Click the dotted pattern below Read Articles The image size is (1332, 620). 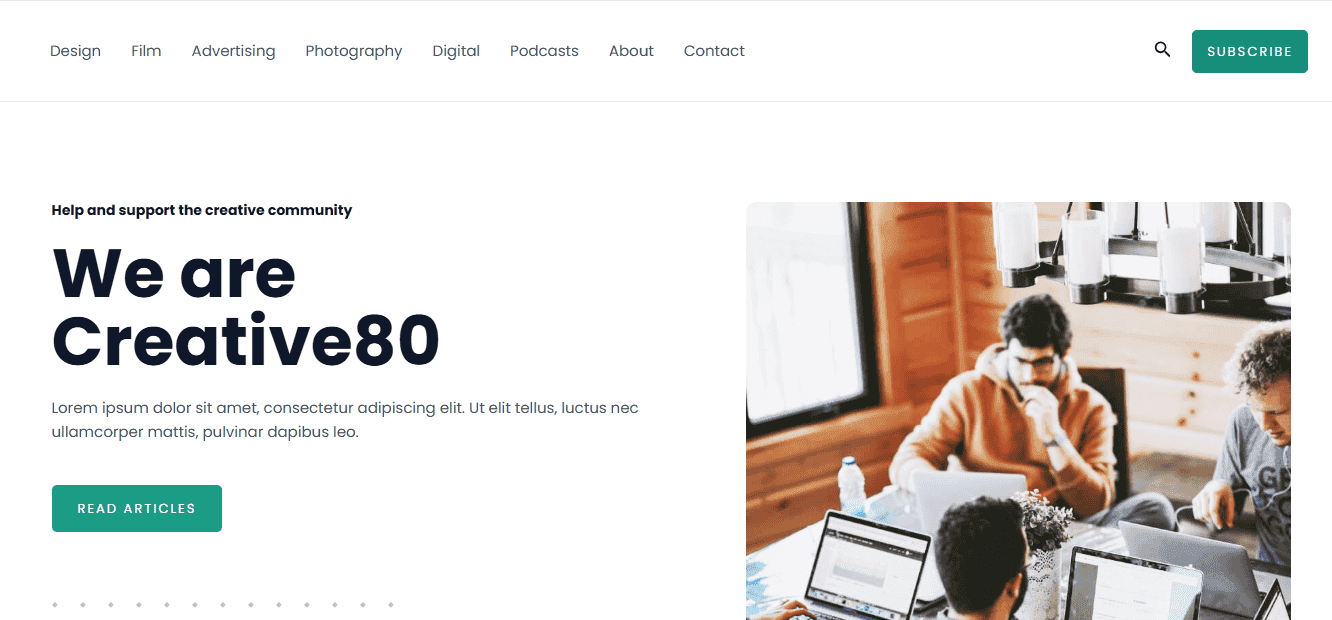[222, 604]
